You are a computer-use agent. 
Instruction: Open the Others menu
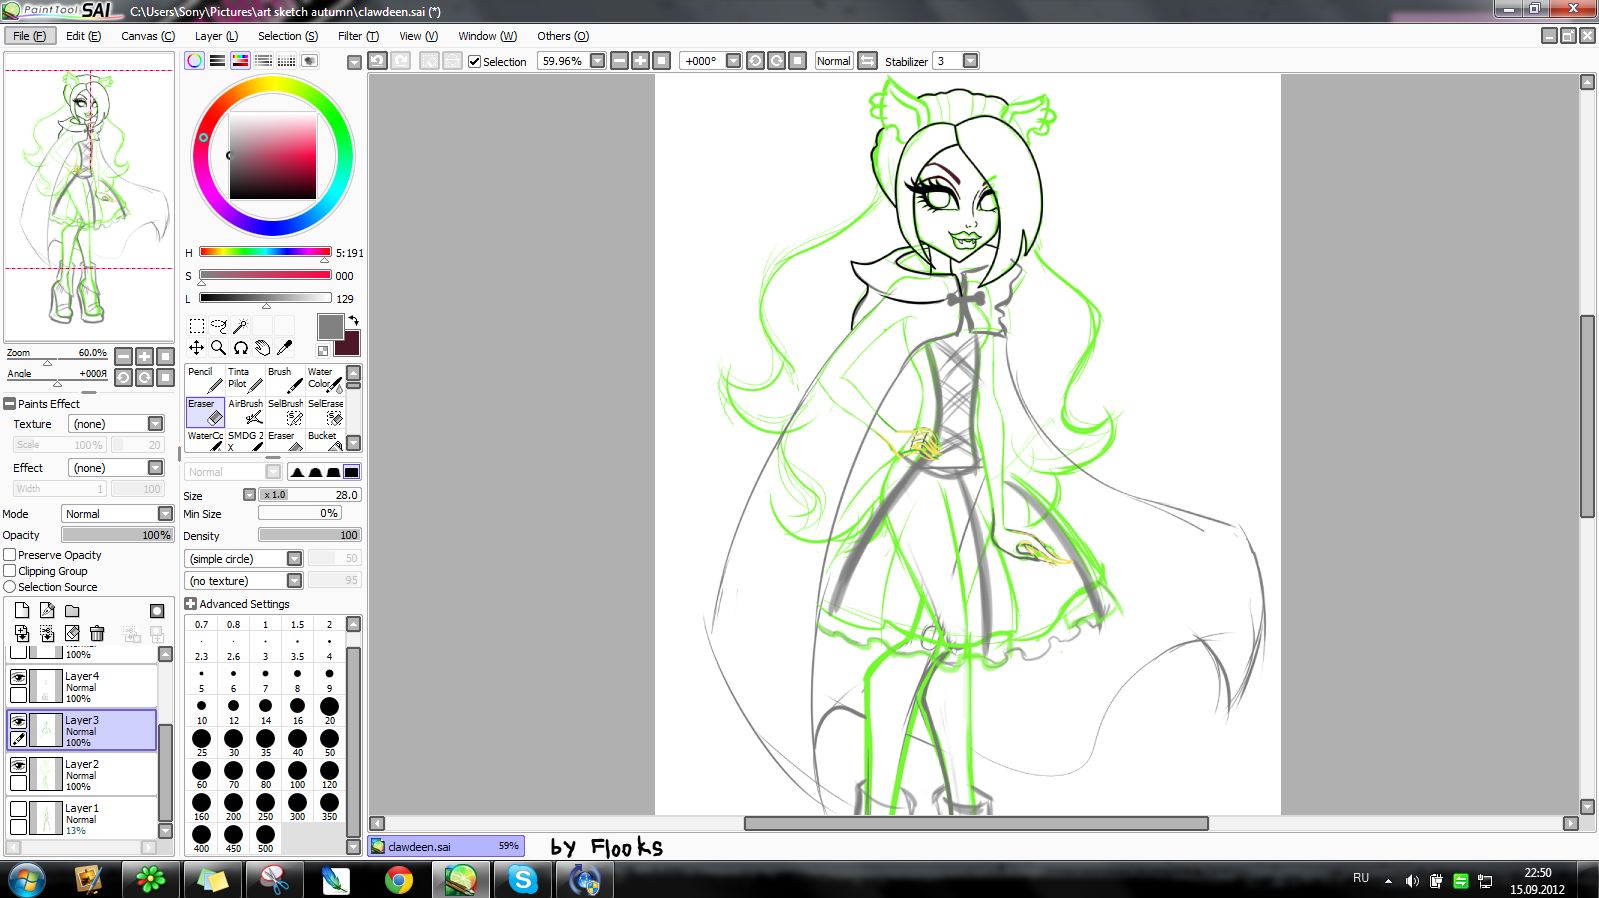point(563,36)
